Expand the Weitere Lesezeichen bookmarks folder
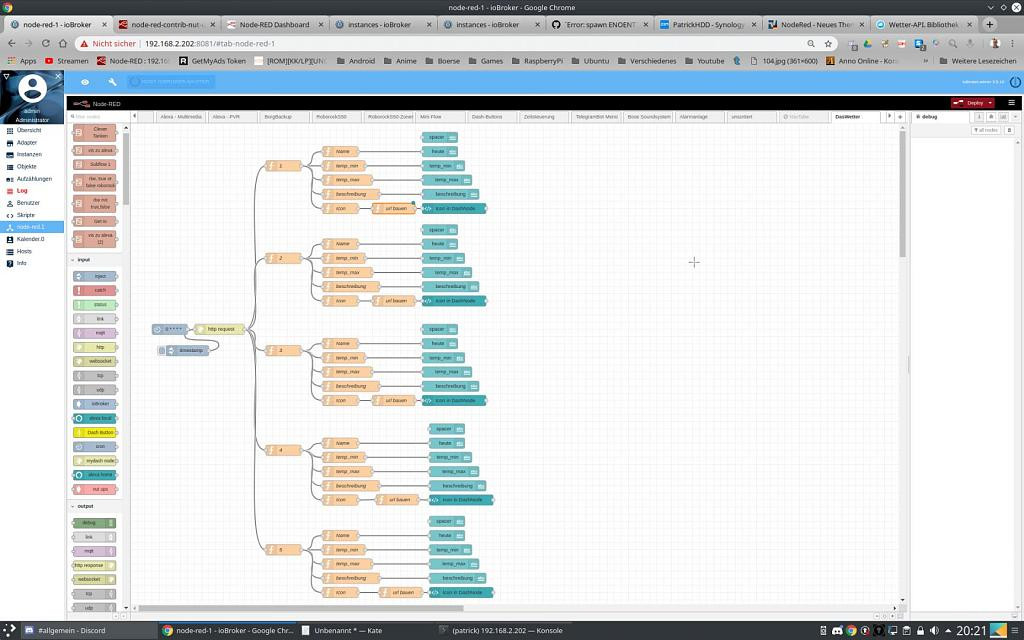This screenshot has width=1024, height=640. 978,61
